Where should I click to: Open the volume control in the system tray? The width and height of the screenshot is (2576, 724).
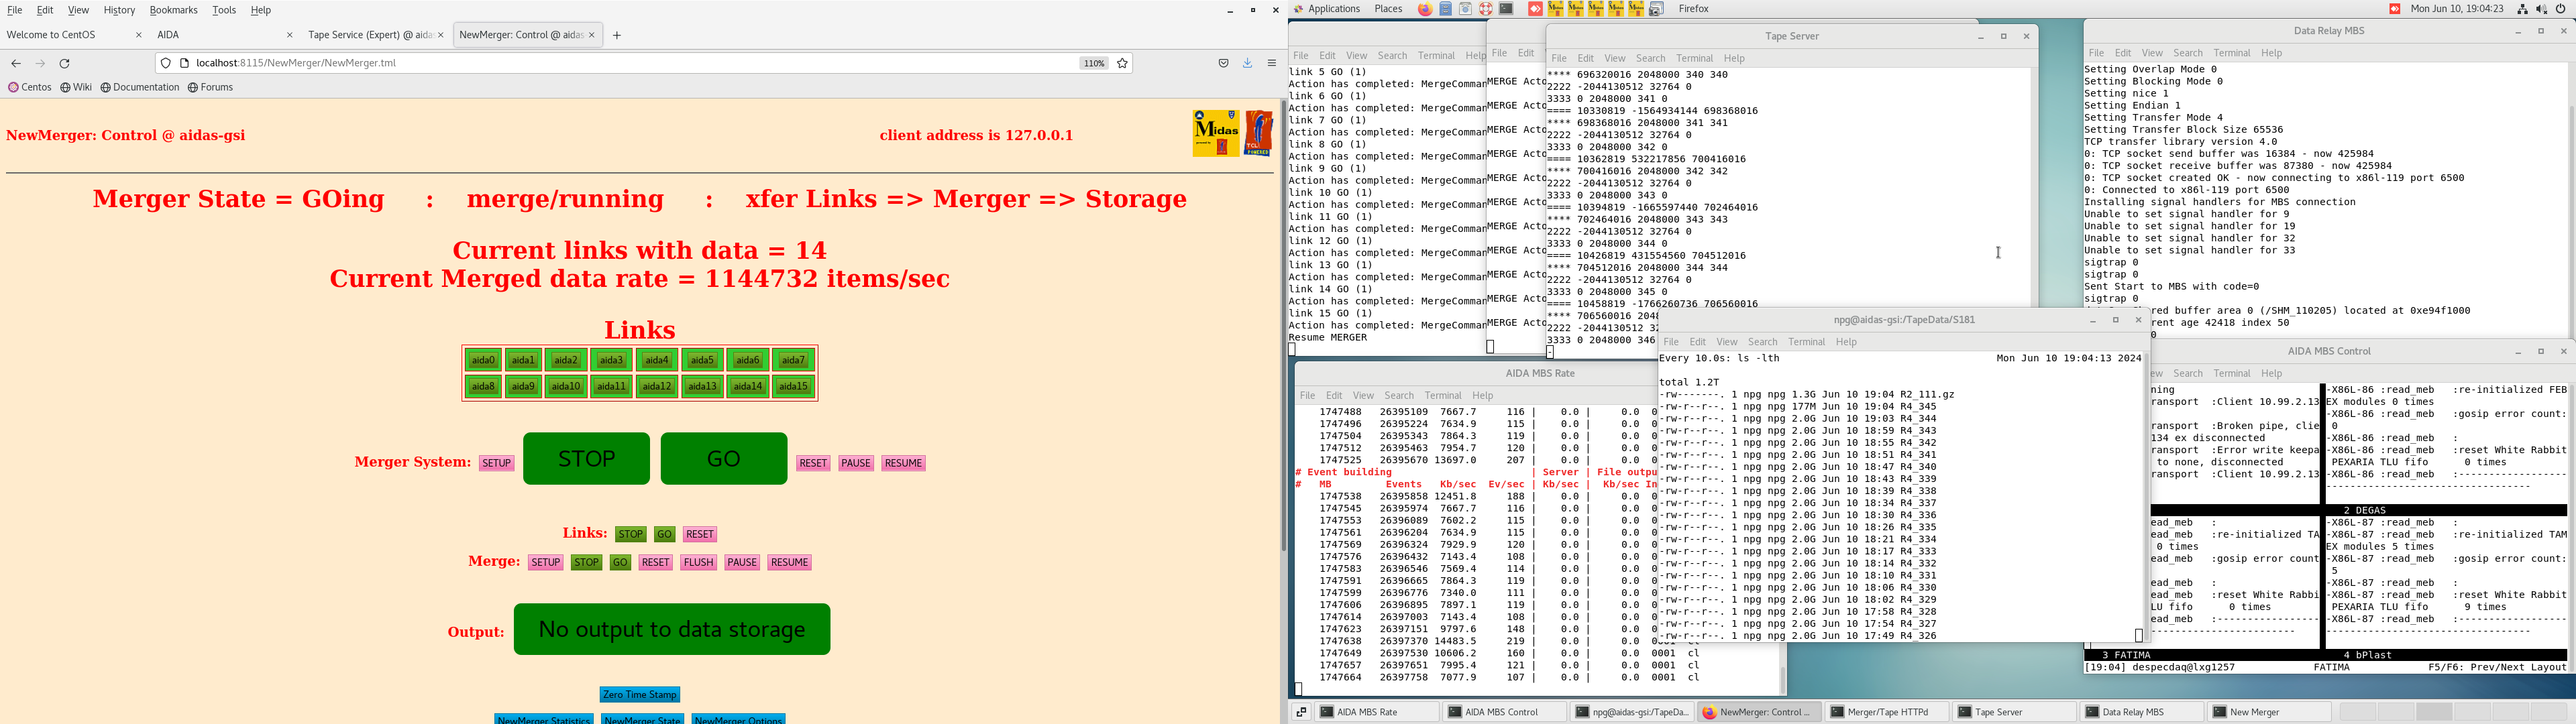click(x=2541, y=9)
